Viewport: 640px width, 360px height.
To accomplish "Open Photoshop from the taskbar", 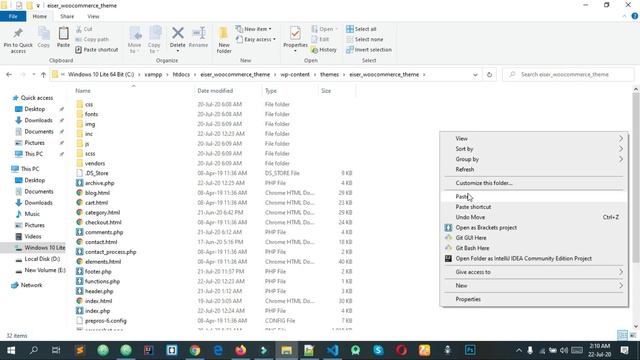I will [470, 350].
